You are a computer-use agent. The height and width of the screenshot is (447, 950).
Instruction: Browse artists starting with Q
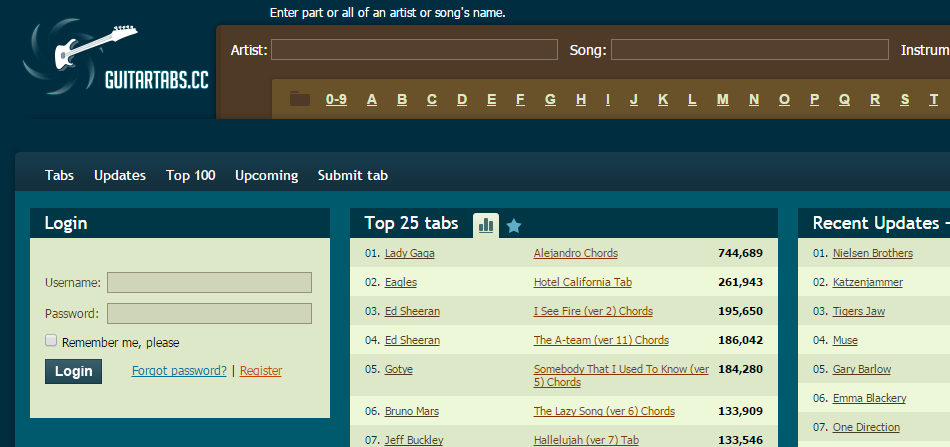click(x=845, y=99)
